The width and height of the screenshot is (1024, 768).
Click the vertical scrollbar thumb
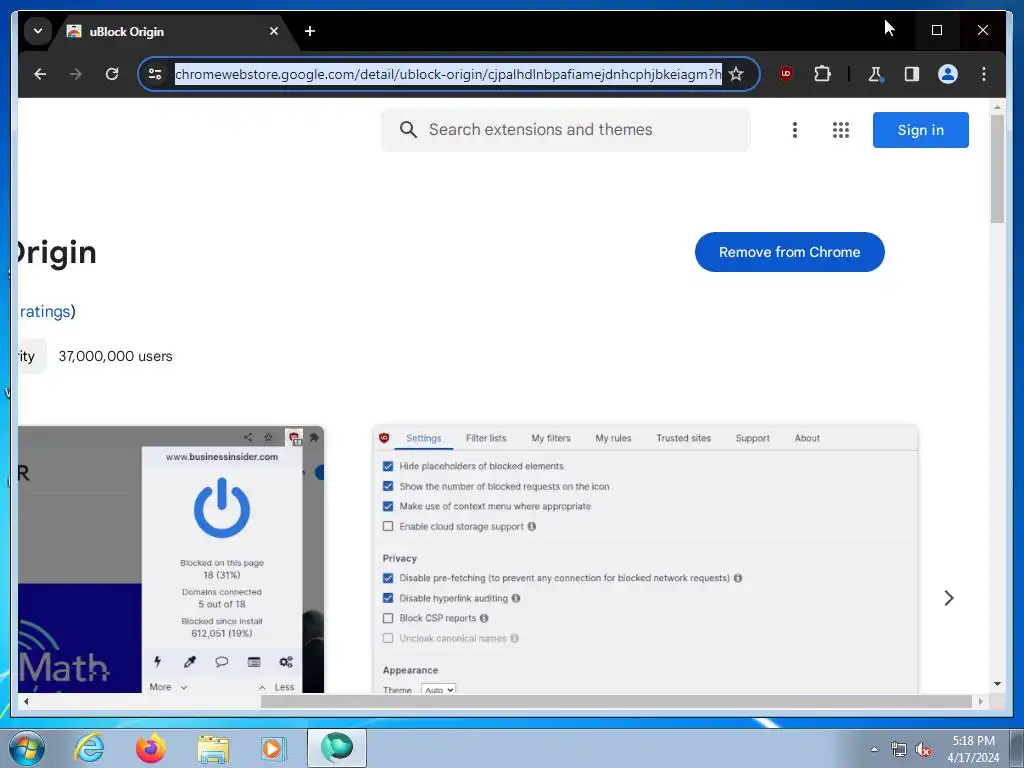coord(997,169)
